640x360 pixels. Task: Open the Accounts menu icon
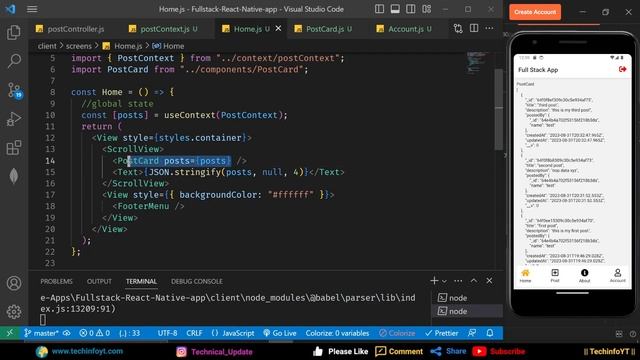coord(14,283)
